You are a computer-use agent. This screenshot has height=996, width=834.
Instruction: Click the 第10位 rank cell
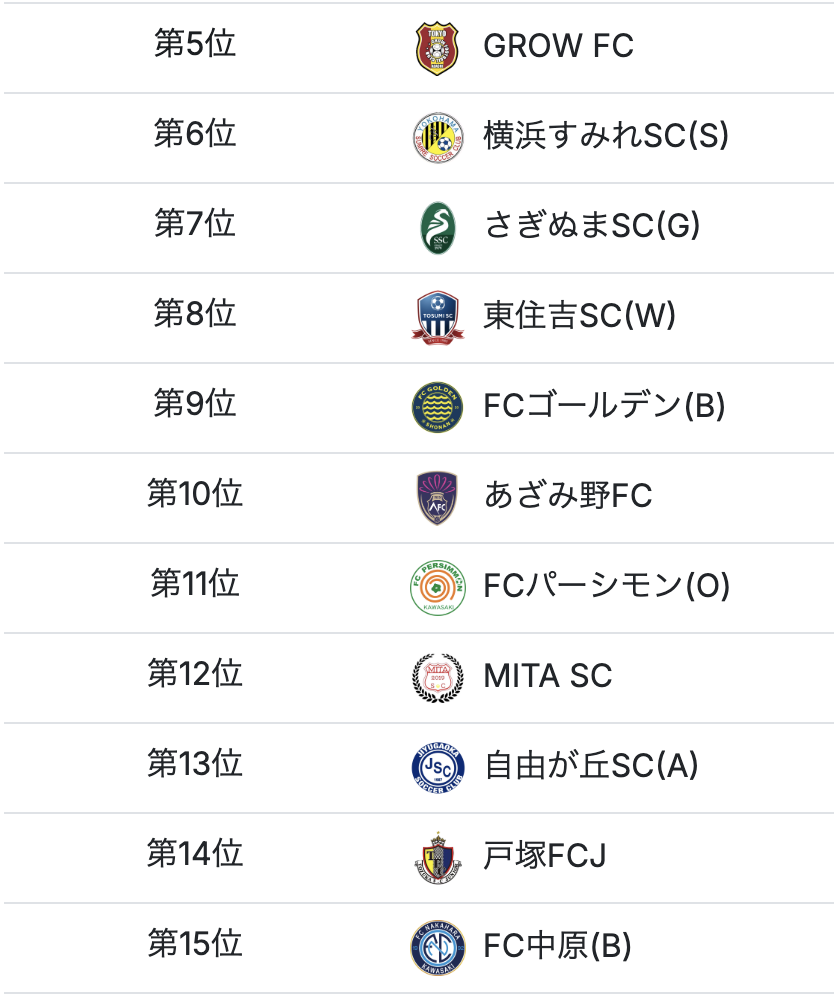tap(195, 496)
